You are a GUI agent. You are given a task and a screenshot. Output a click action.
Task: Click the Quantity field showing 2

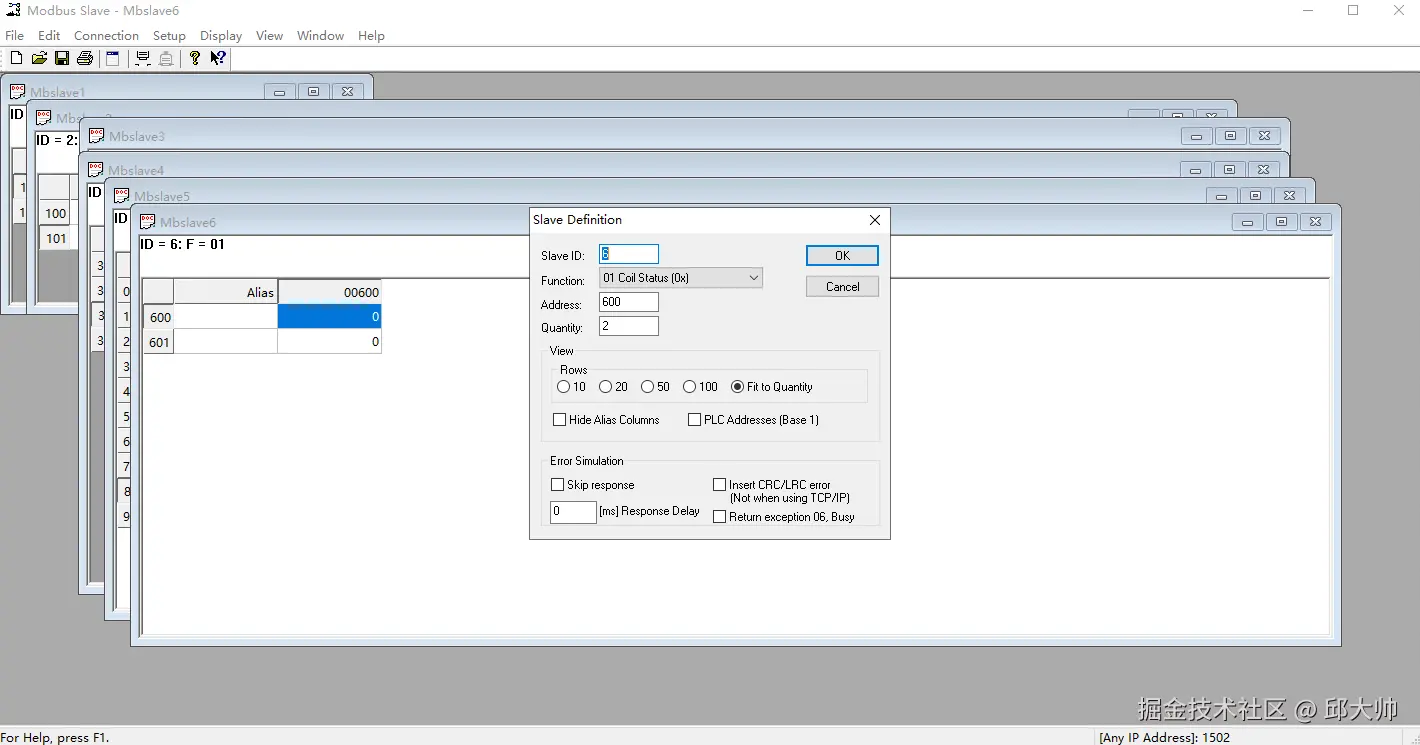(x=629, y=326)
